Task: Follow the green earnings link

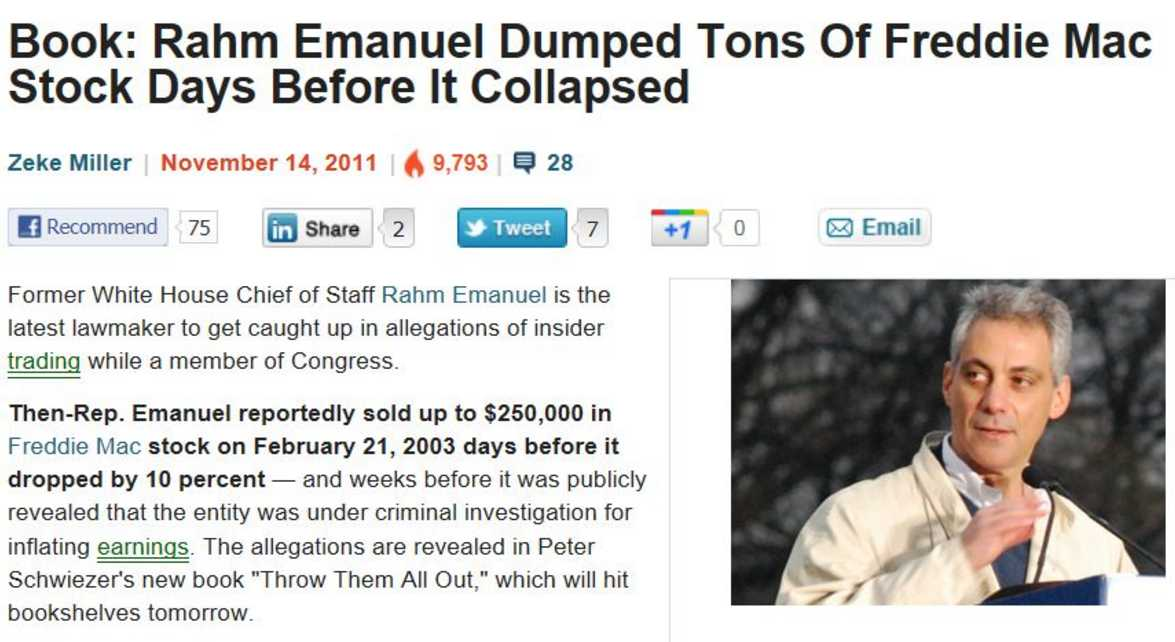Action: (x=142, y=547)
